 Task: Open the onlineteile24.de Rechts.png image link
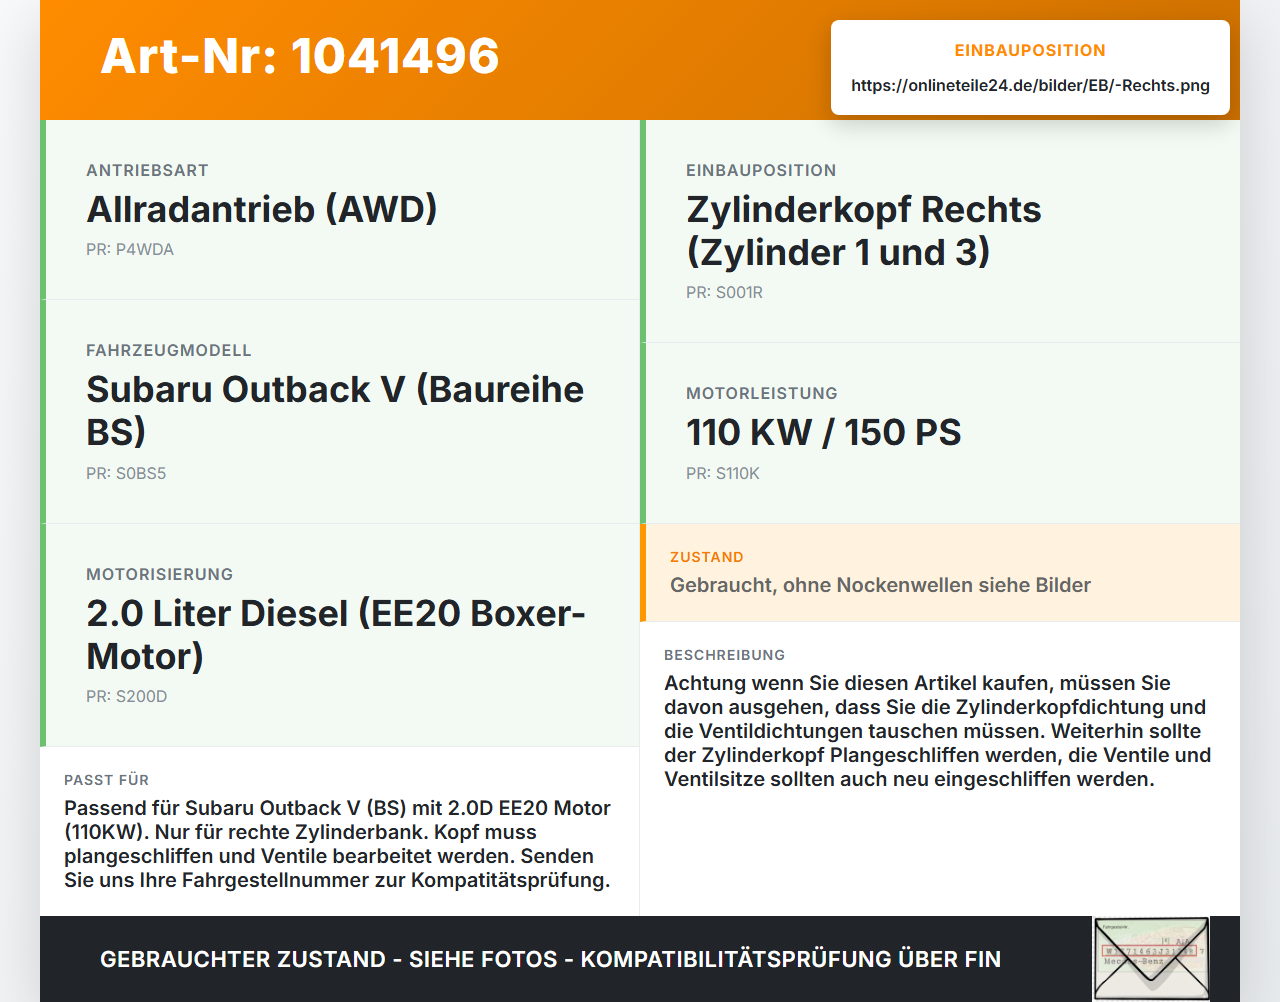coord(1030,85)
